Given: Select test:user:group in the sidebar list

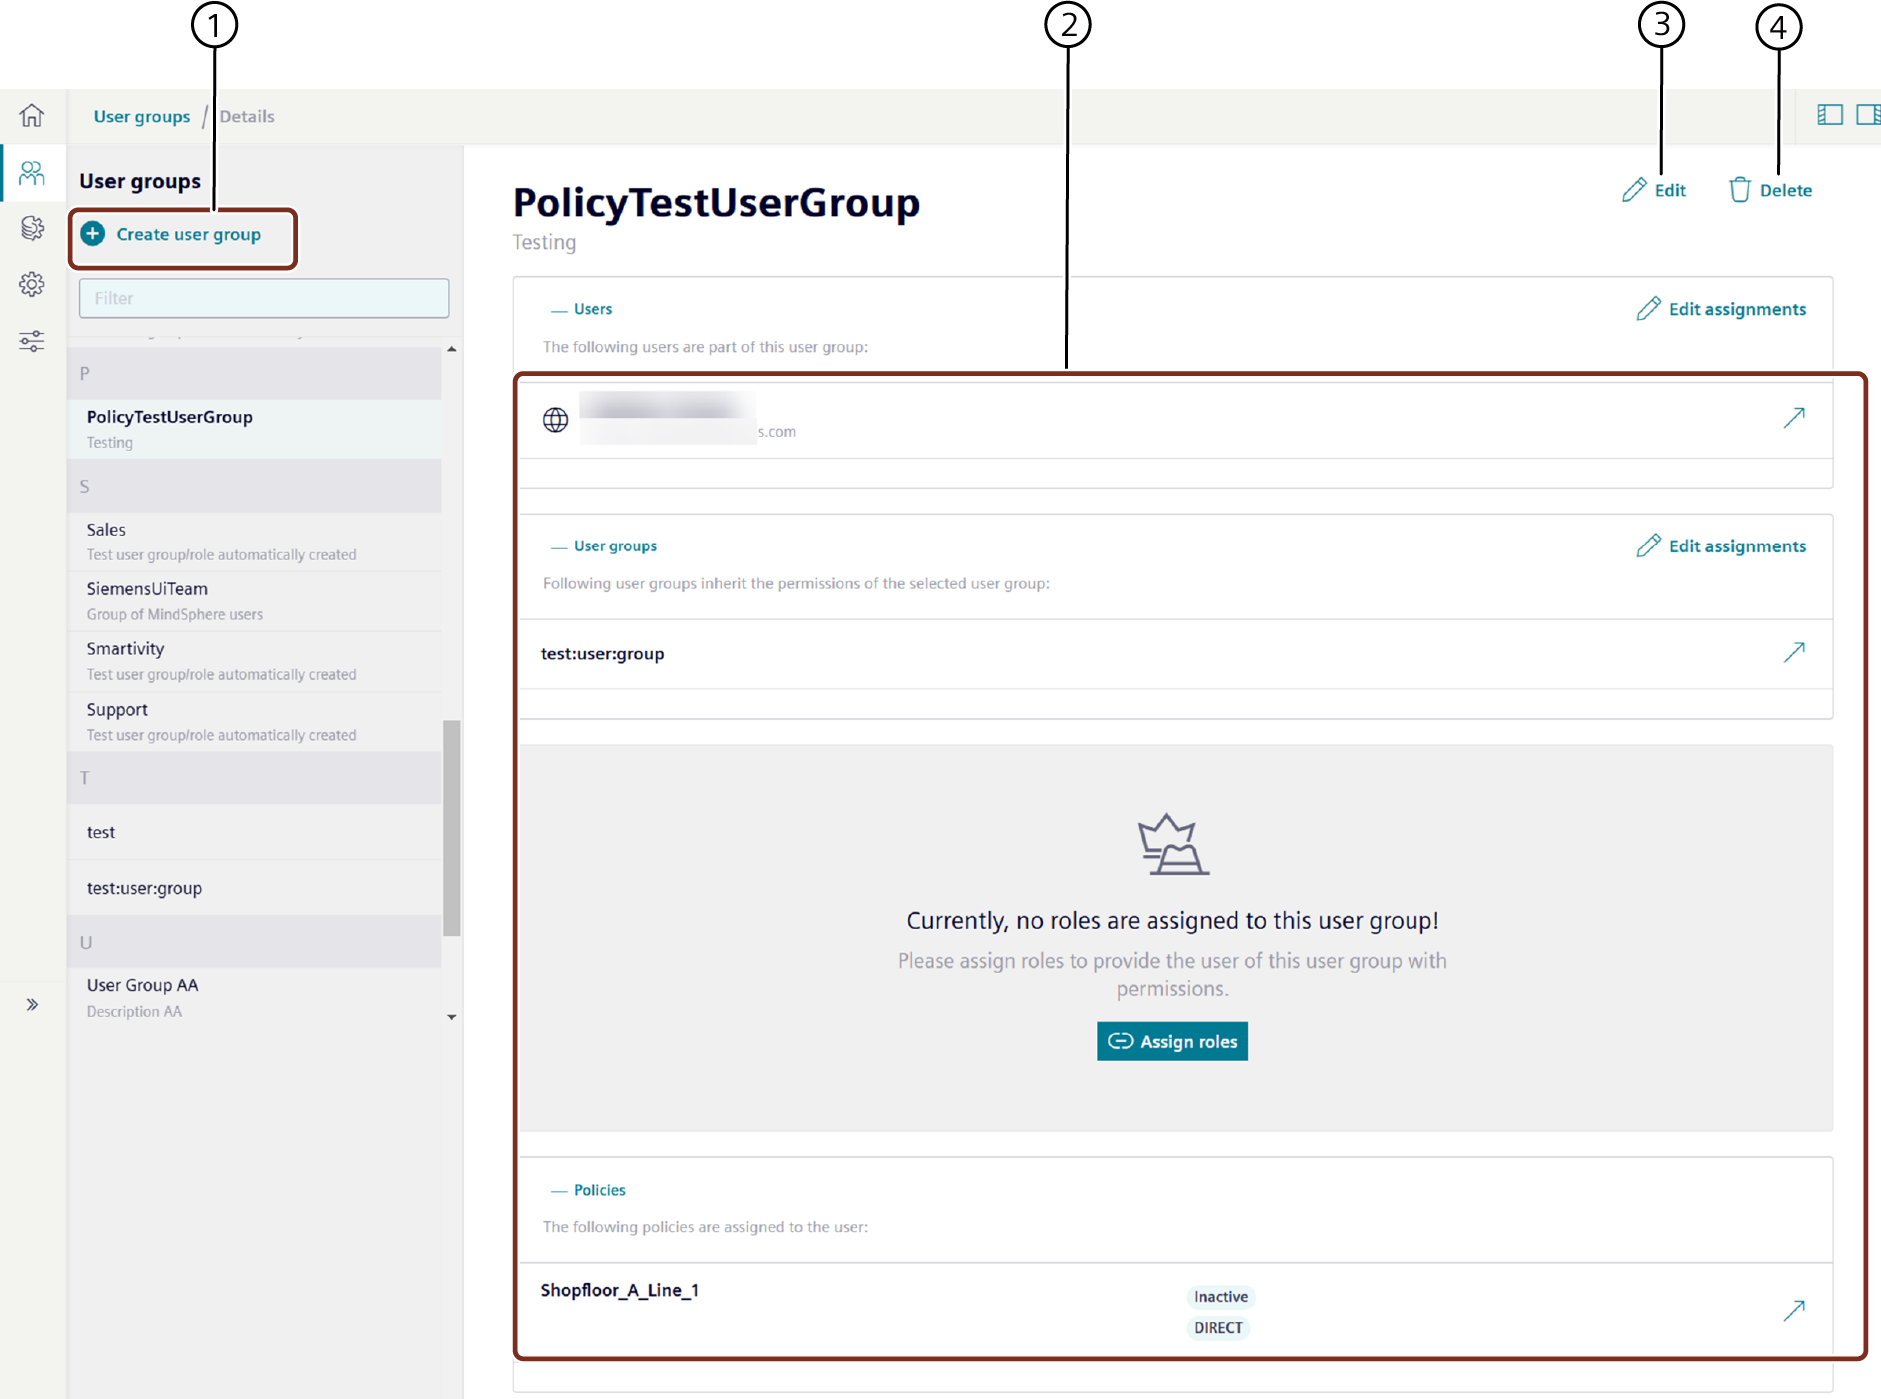Looking at the screenshot, I should pos(254,888).
